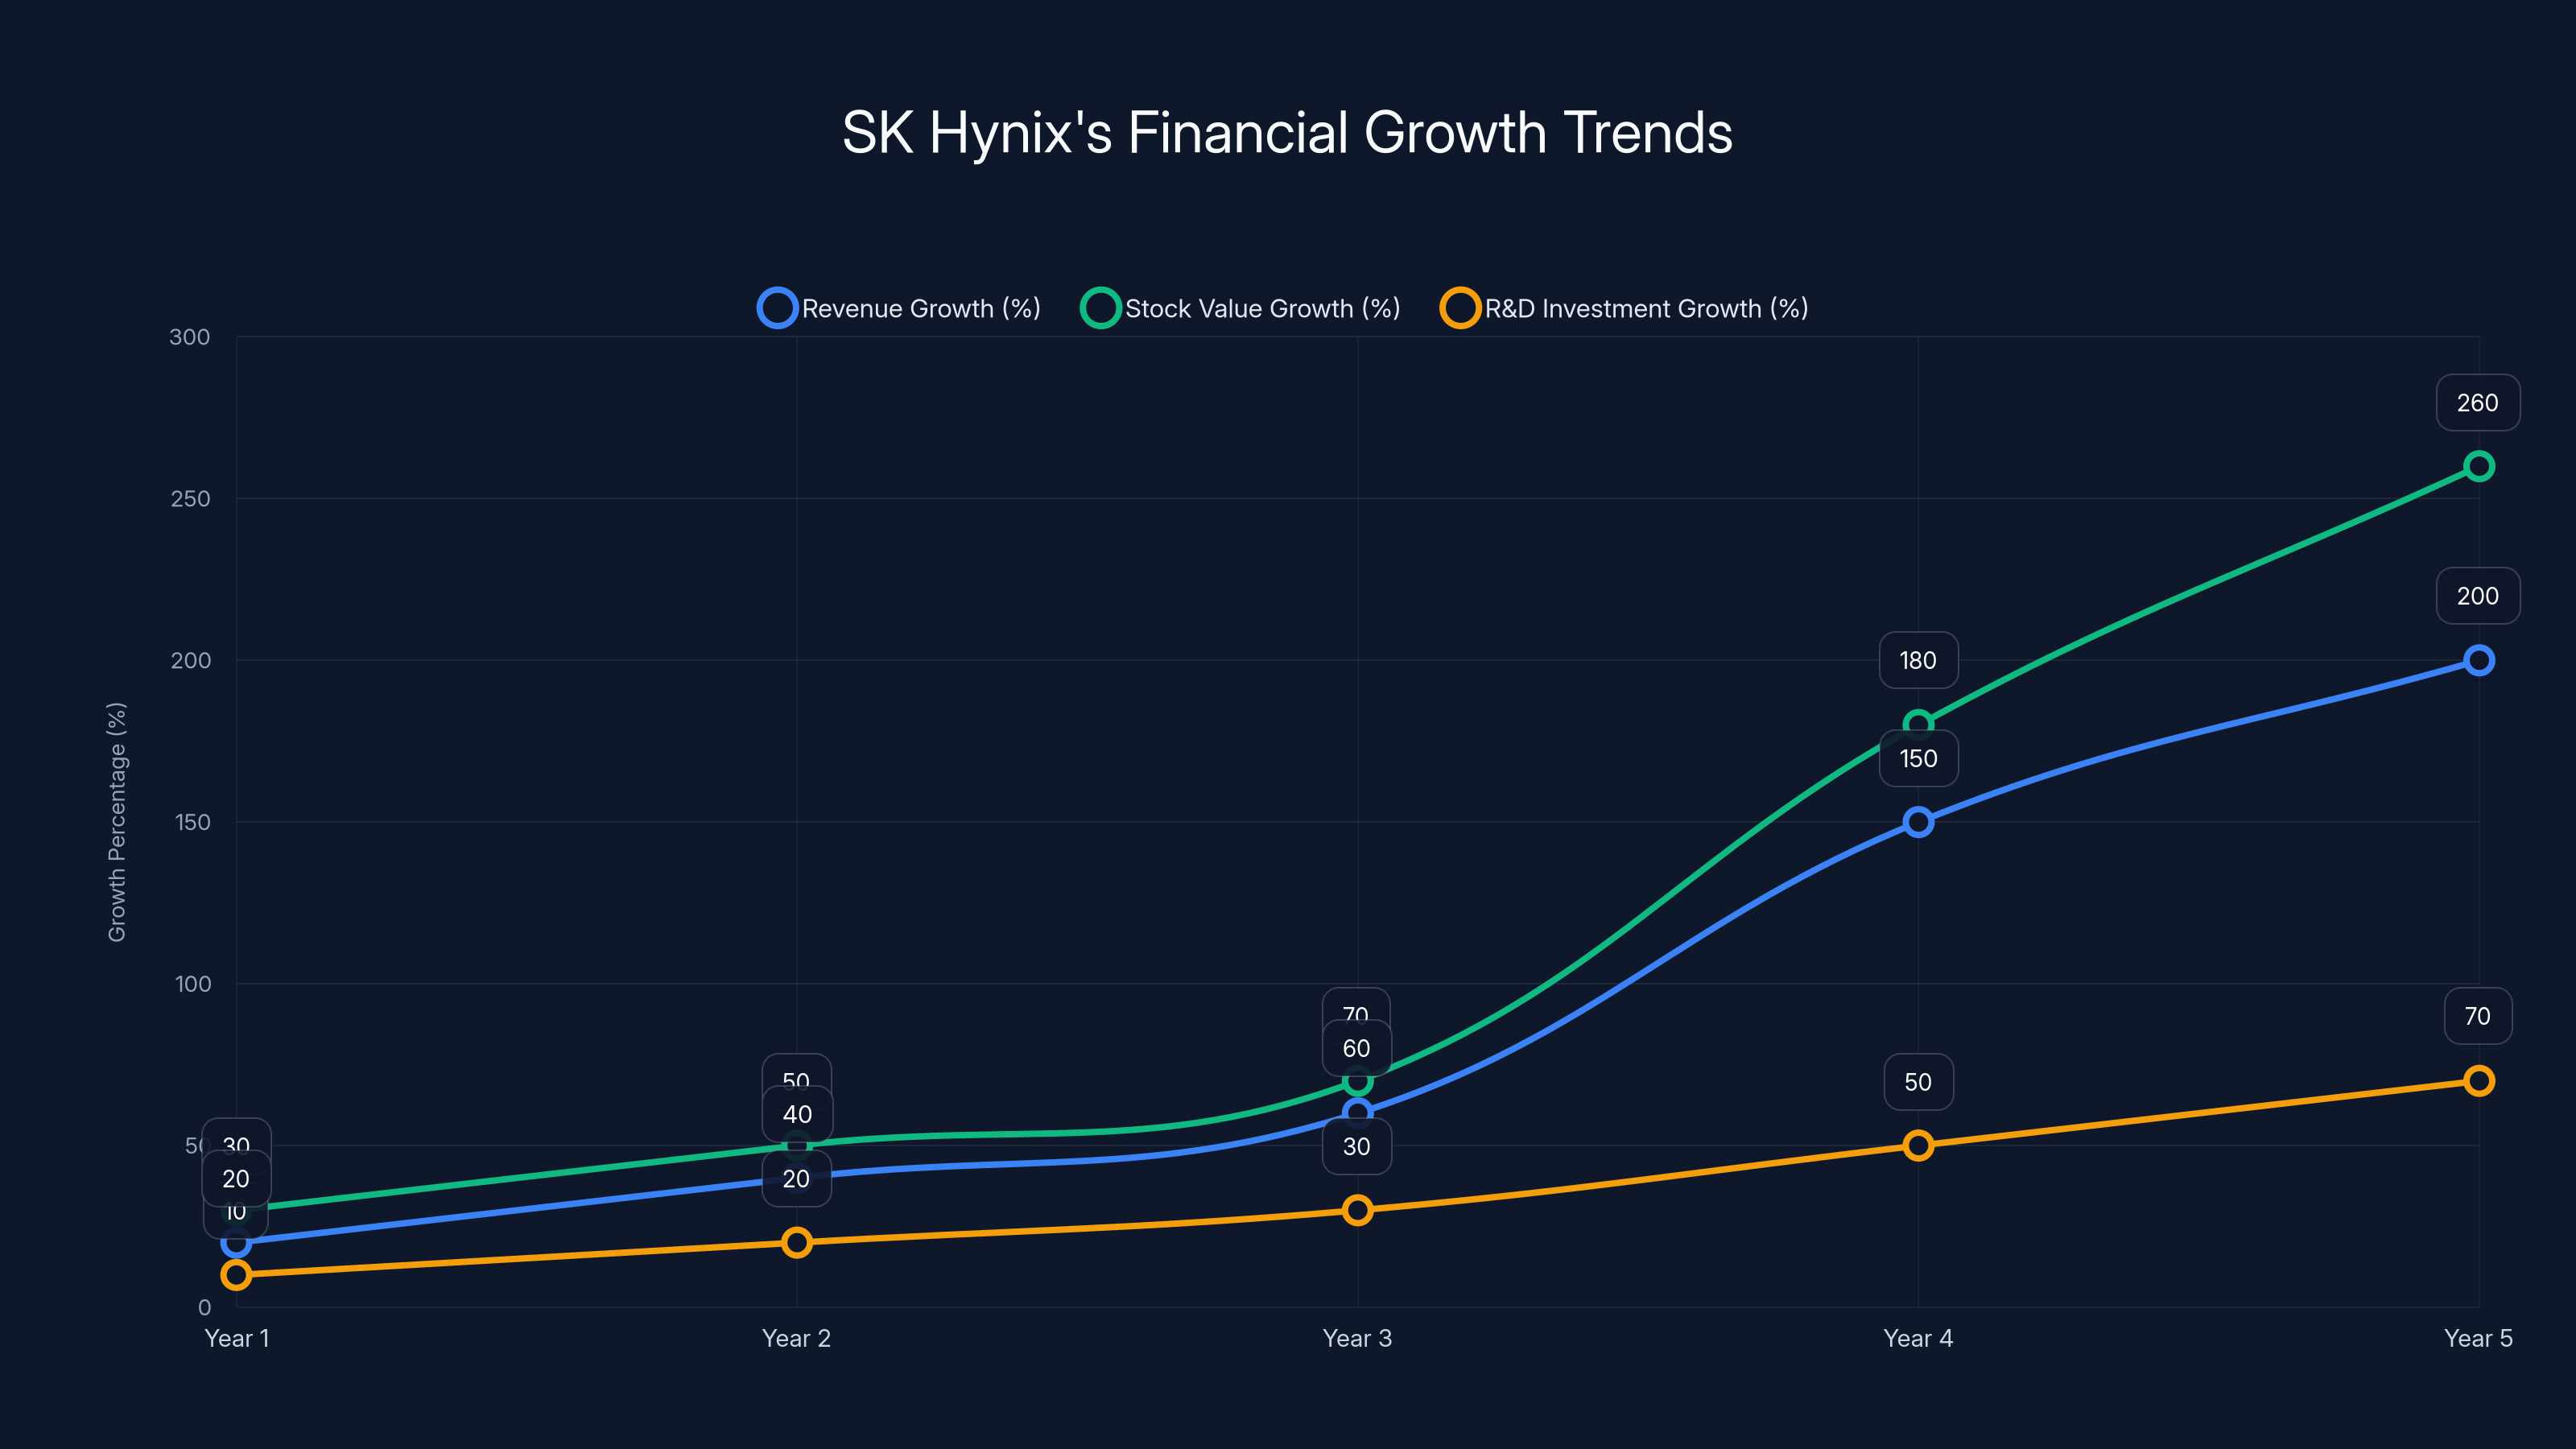
Task: Click the 260 data label
Action: point(2478,403)
